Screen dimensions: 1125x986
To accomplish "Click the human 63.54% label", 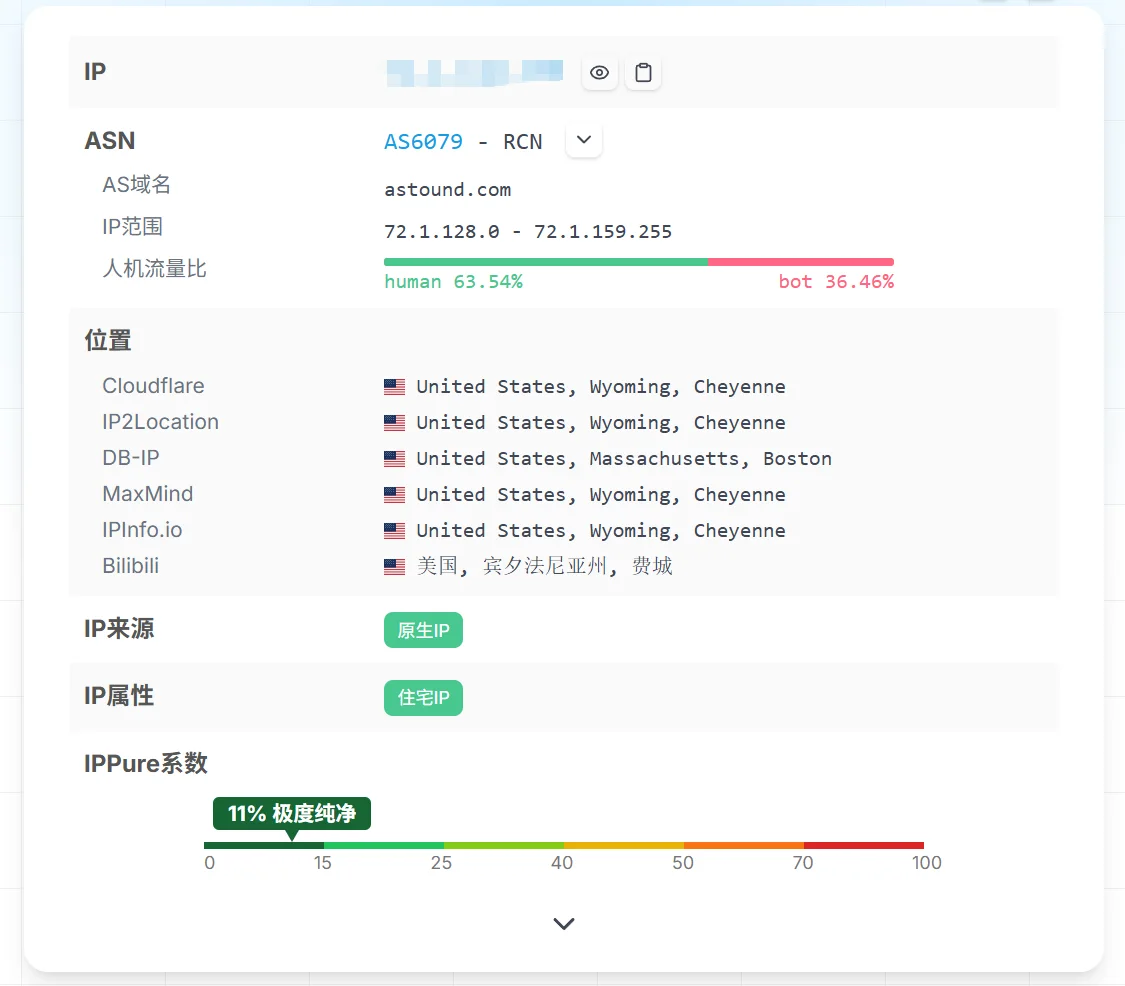I will point(453,281).
